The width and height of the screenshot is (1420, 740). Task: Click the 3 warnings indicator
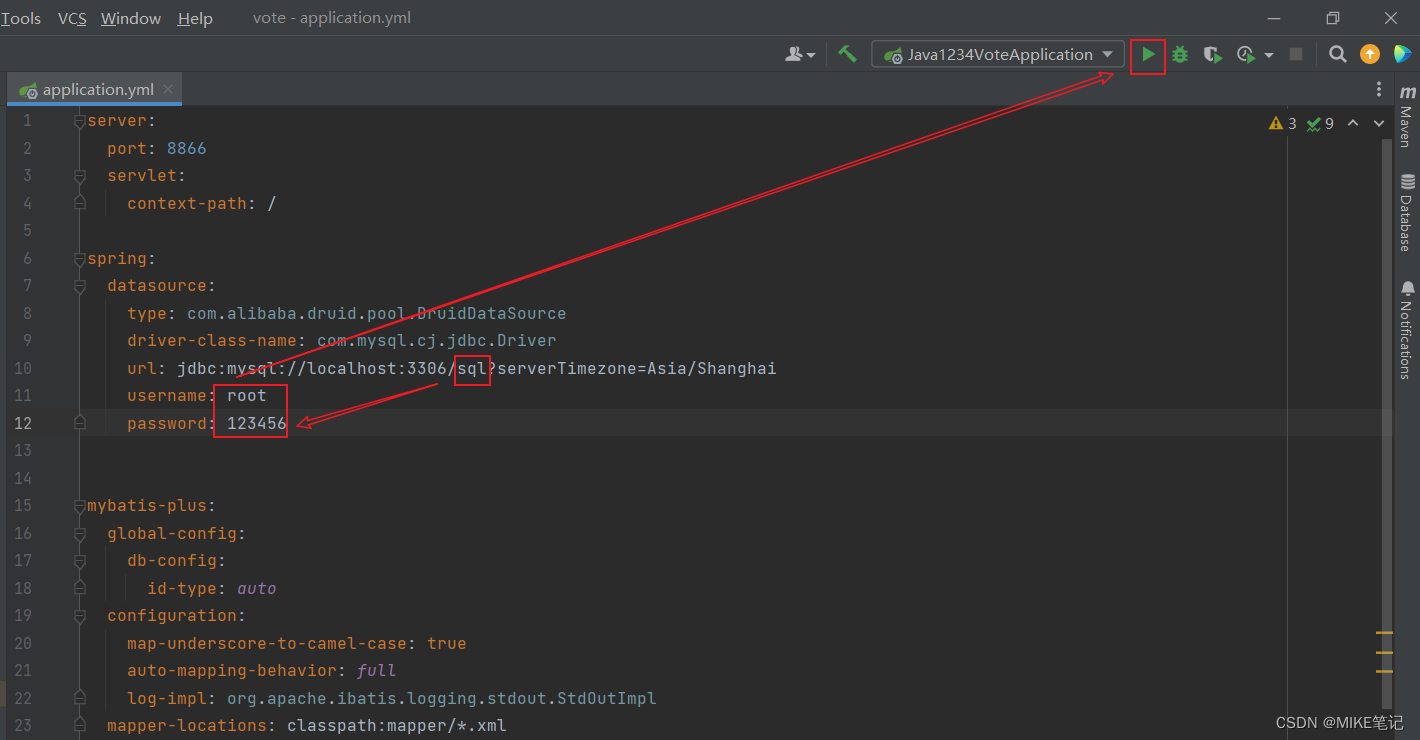pos(1282,123)
